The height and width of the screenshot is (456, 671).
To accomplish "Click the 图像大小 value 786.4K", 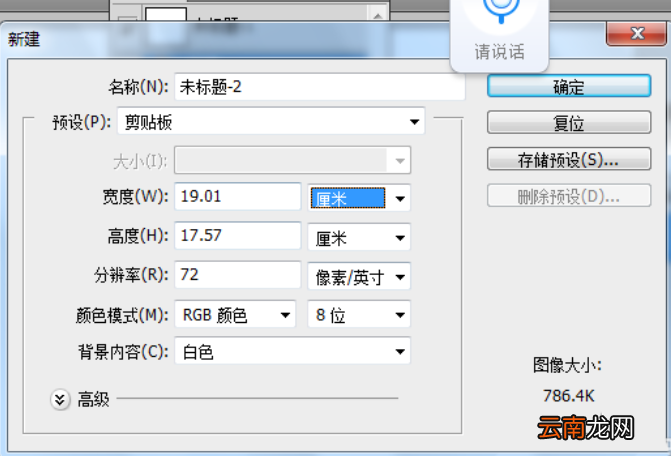I will click(569, 396).
